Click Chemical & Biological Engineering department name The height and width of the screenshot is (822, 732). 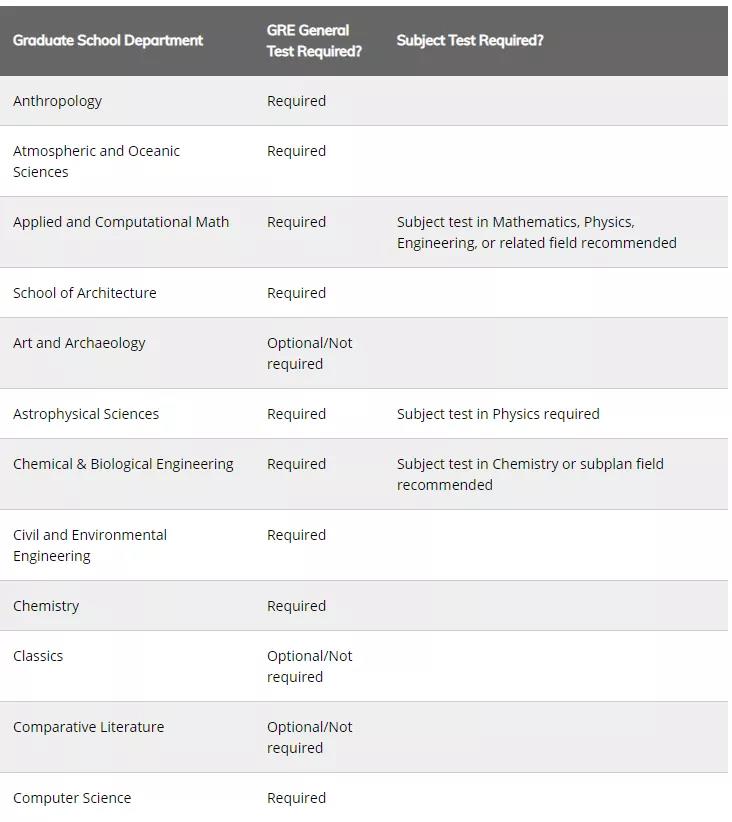click(x=123, y=464)
